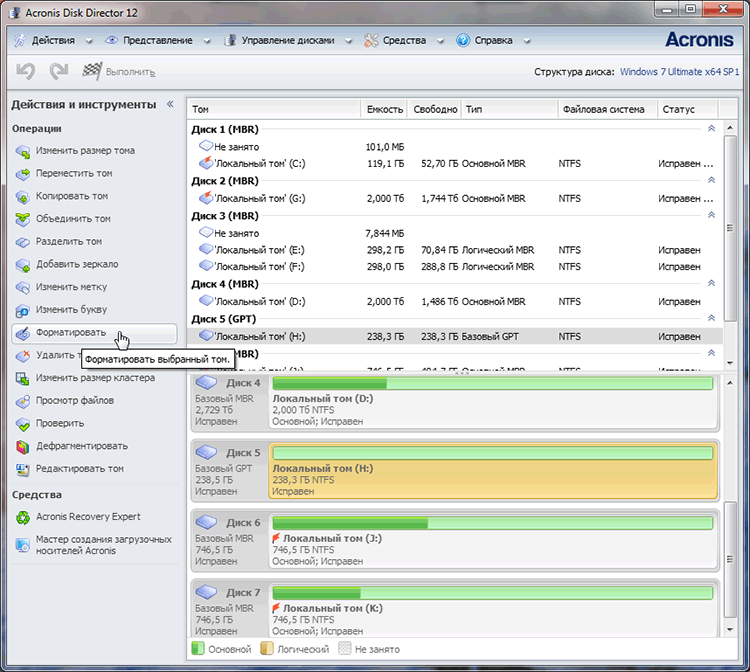Open the Действия menu dropdown arrow

[x=88, y=41]
